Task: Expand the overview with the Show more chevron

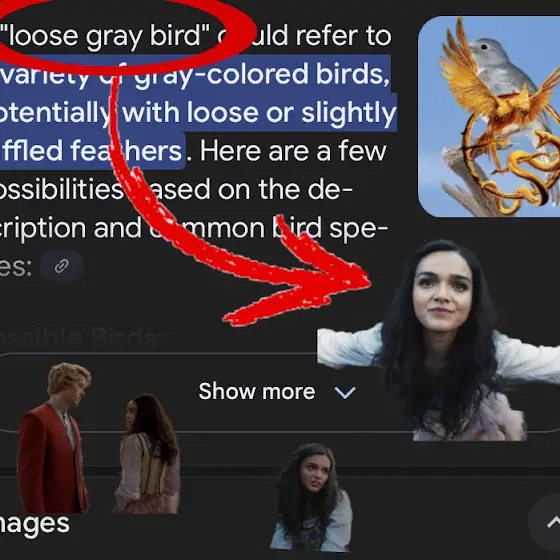Action: tap(345, 392)
